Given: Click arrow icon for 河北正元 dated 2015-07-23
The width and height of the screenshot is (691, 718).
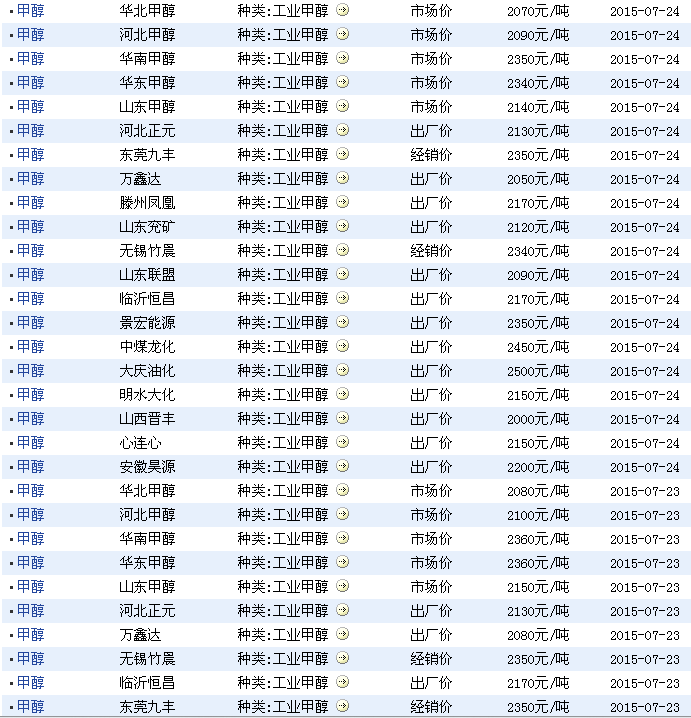Looking at the screenshot, I should (x=343, y=610).
